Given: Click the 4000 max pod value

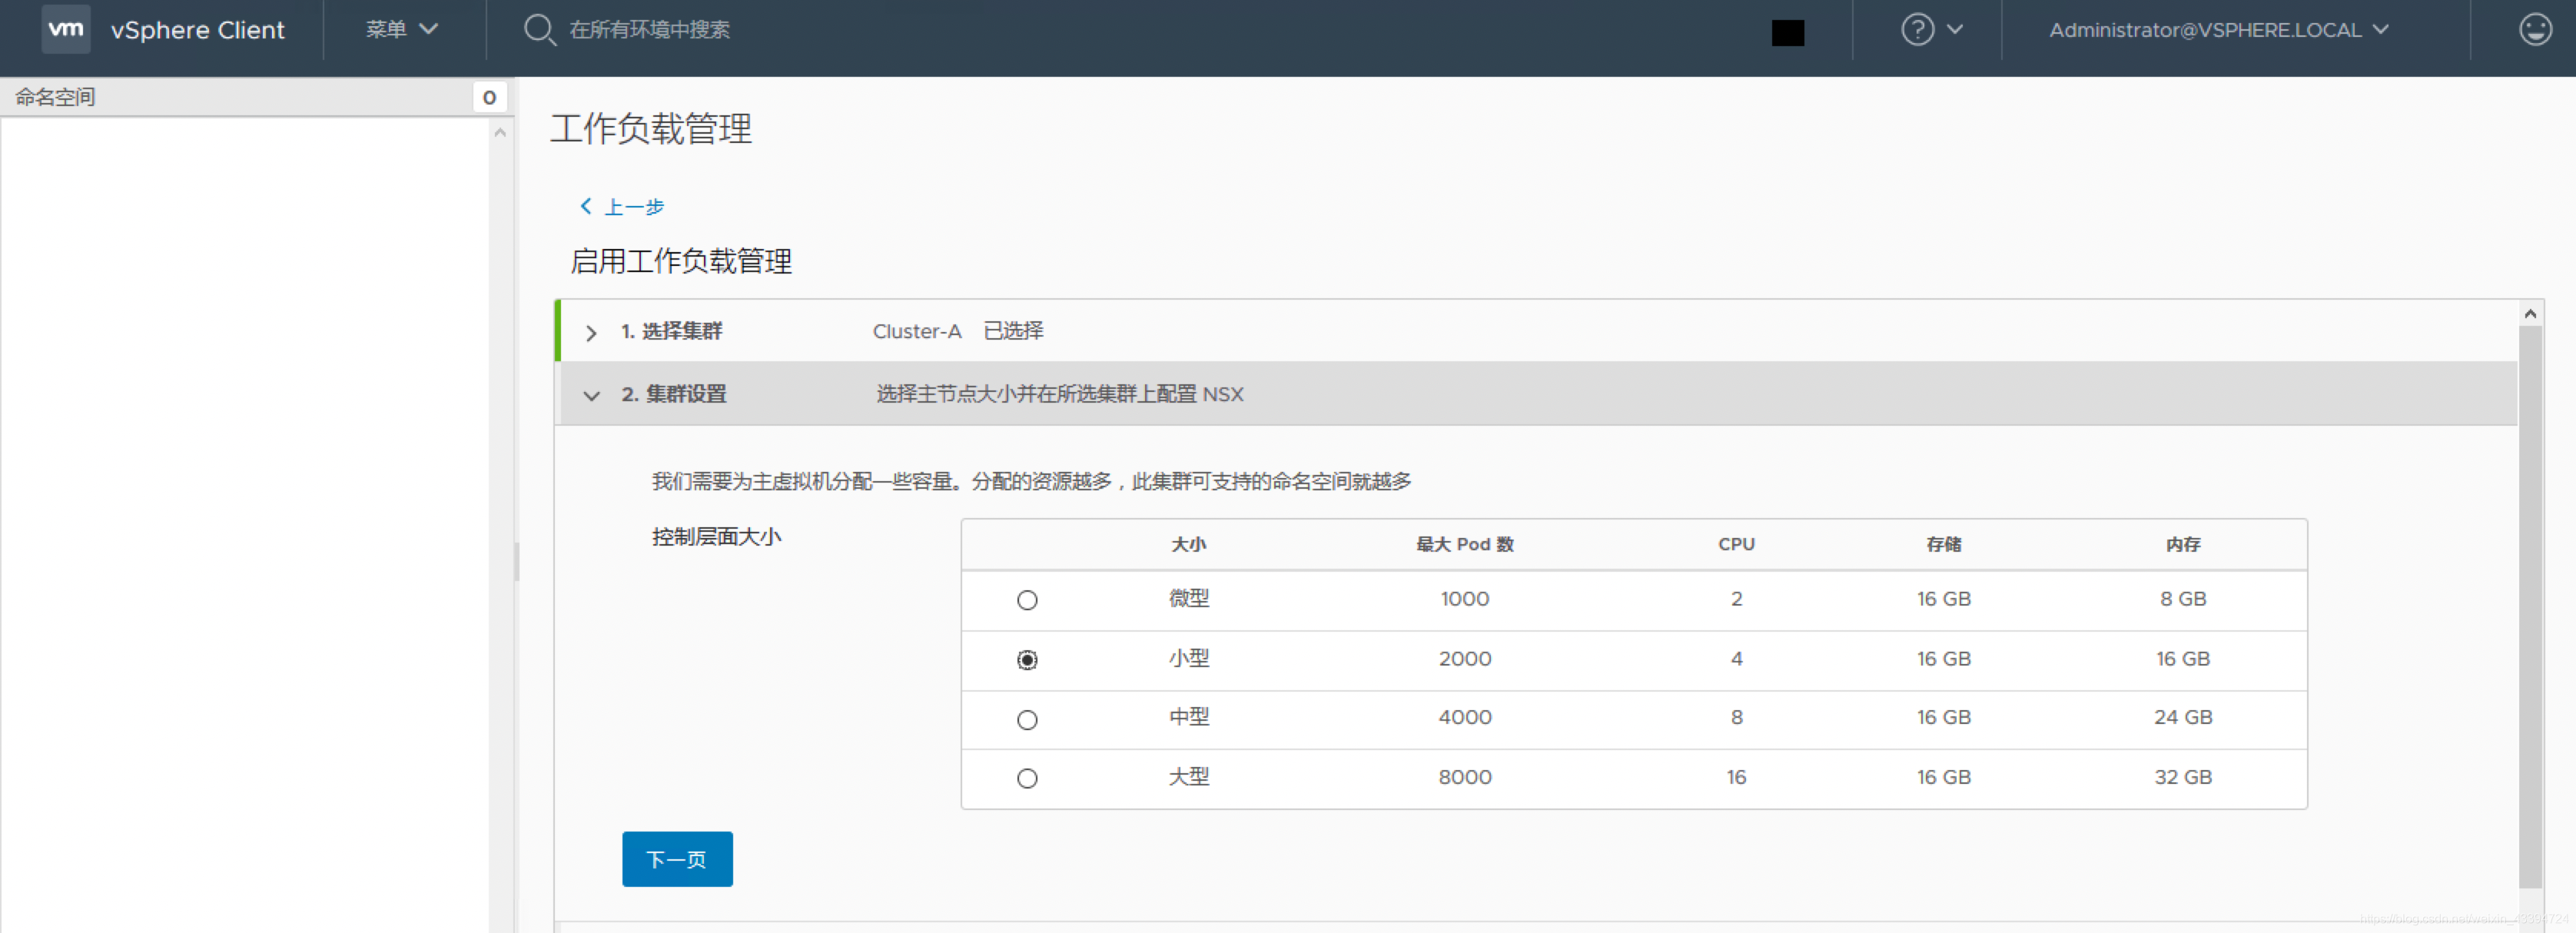Looking at the screenshot, I should pos(1465,717).
